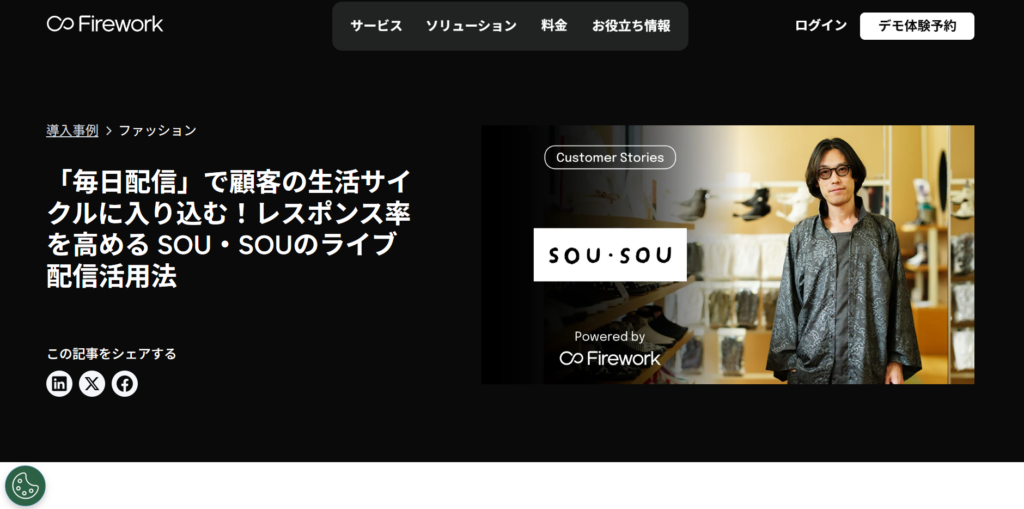This screenshot has height=509, width=1024.
Task: Expand the お役立ち情報 menu
Action: (x=631, y=25)
